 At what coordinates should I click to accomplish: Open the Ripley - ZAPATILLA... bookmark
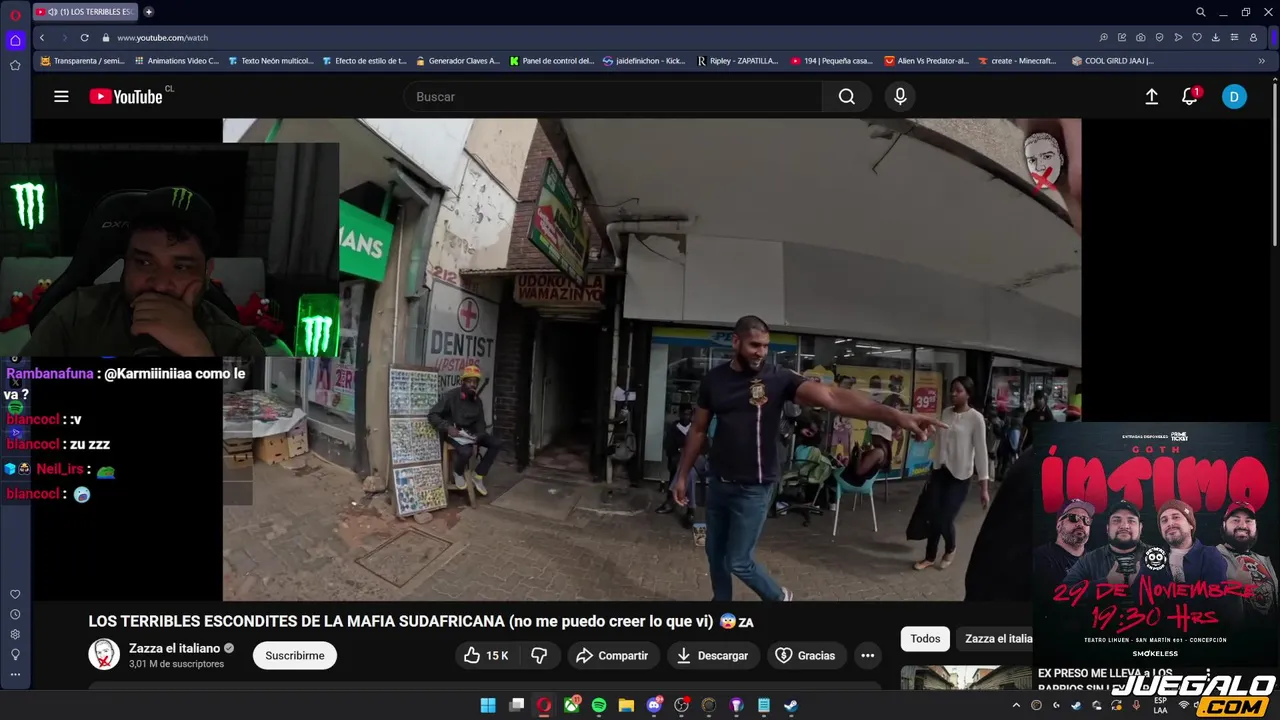738,61
